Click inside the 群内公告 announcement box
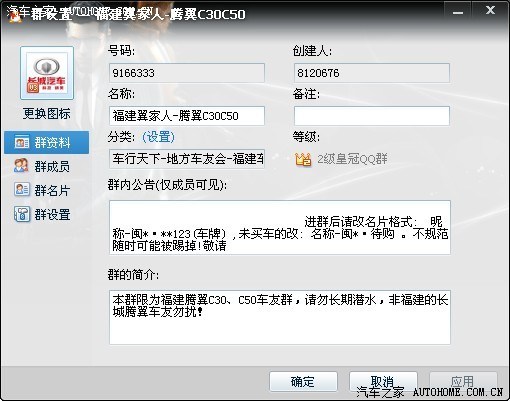This screenshot has width=510, height=401. (x=280, y=227)
